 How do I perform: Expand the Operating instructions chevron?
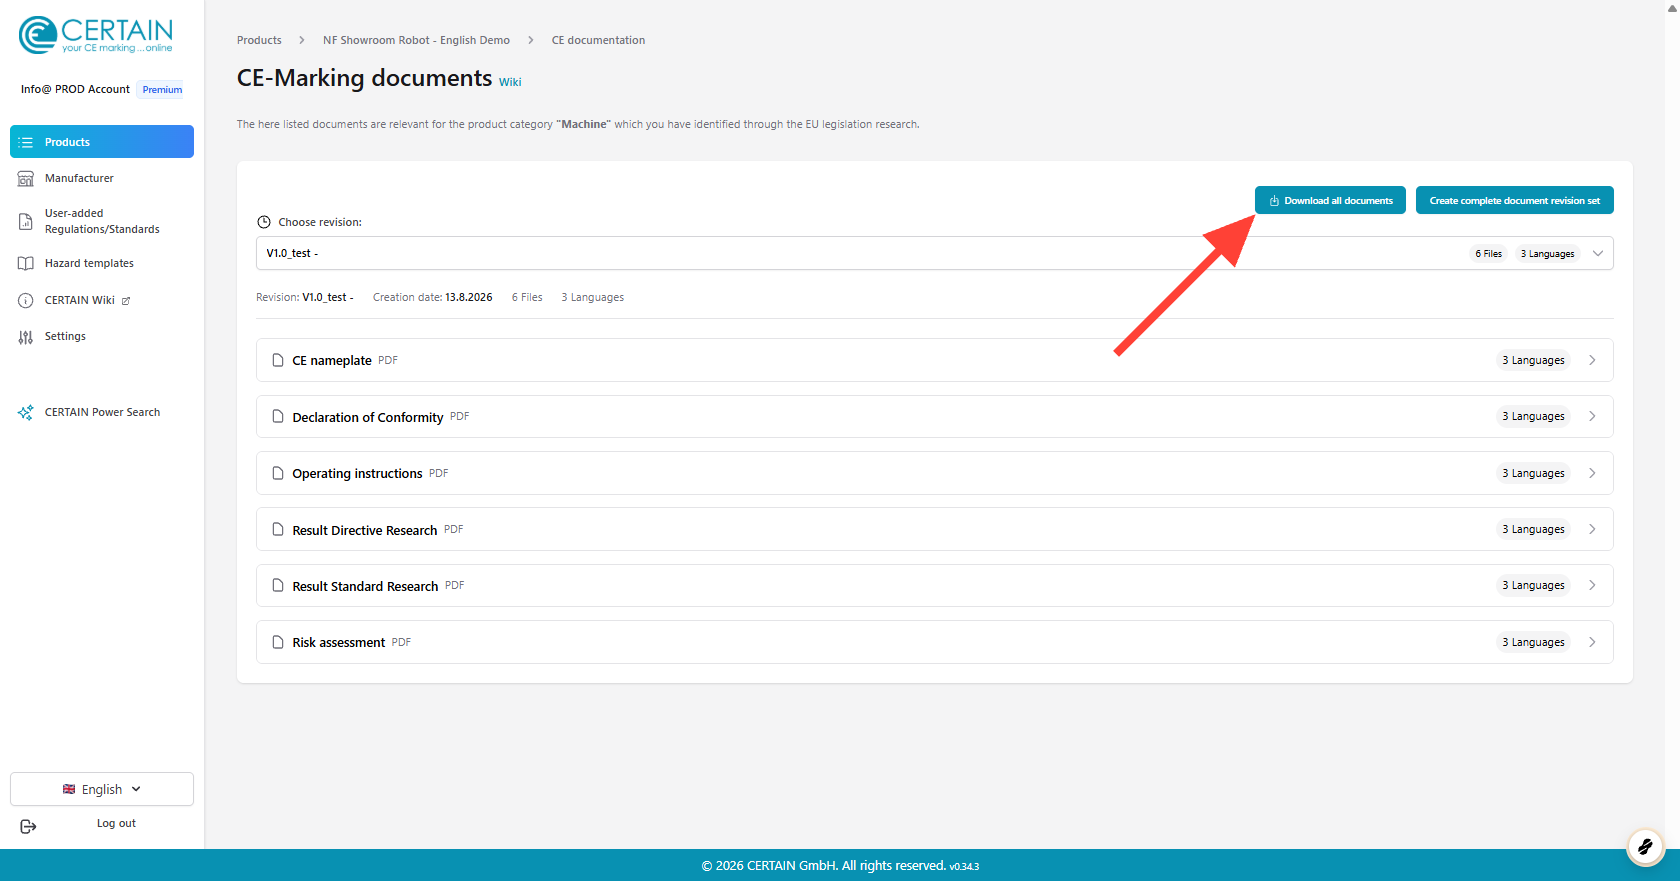point(1592,473)
